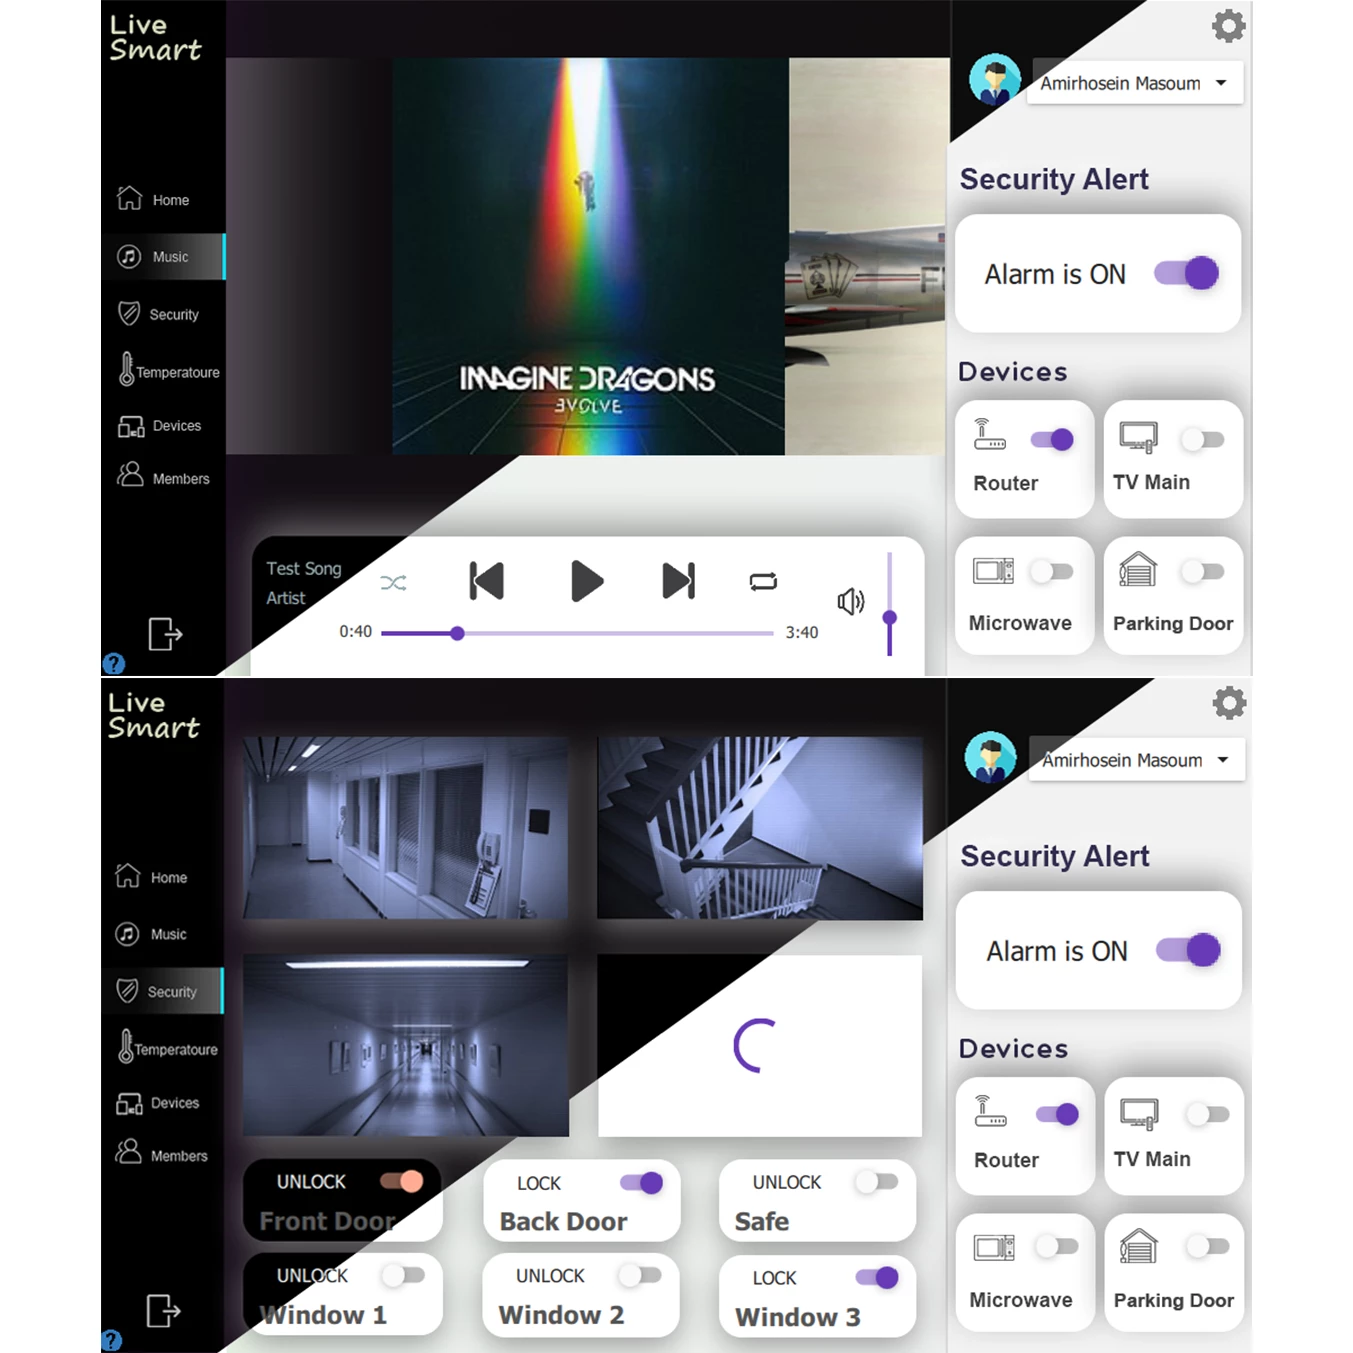Click the Router icon in the security screen panel
This screenshot has height=1353, width=1353.
[x=990, y=1111]
